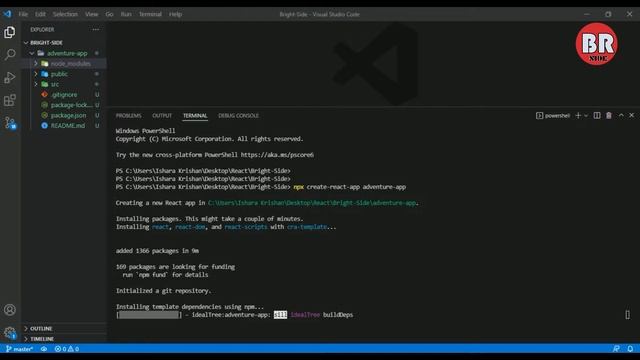
Task: Collapse the adventure-app folder
Action: click(x=32, y=53)
